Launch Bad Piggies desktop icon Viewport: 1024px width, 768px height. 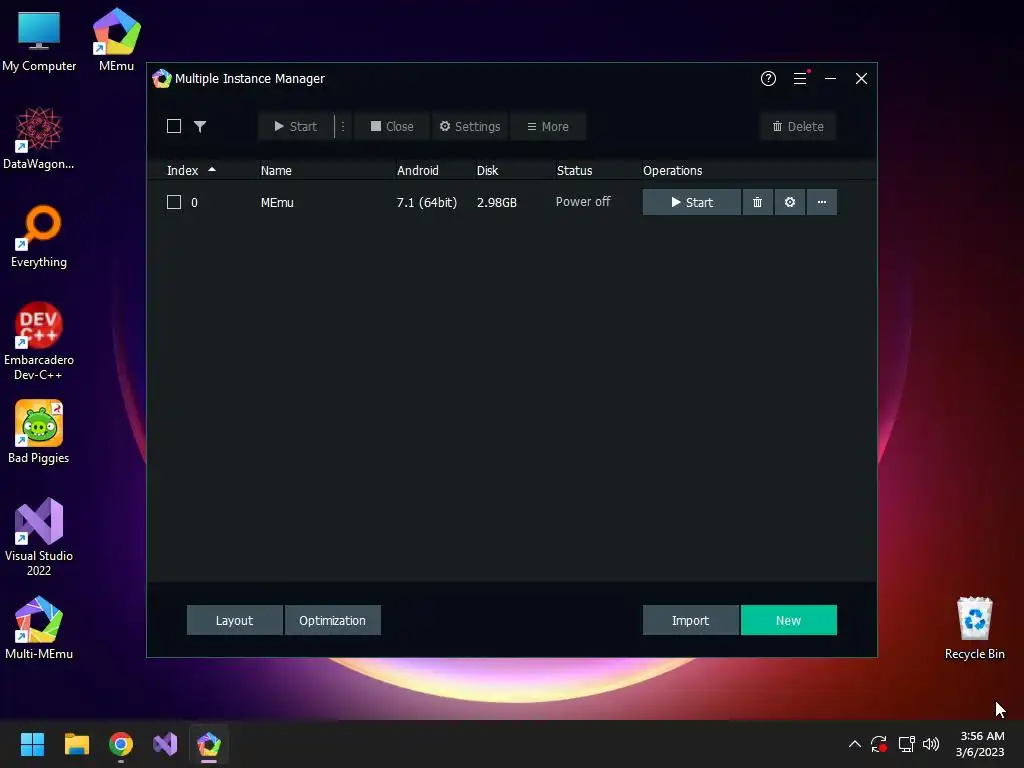[x=39, y=432]
